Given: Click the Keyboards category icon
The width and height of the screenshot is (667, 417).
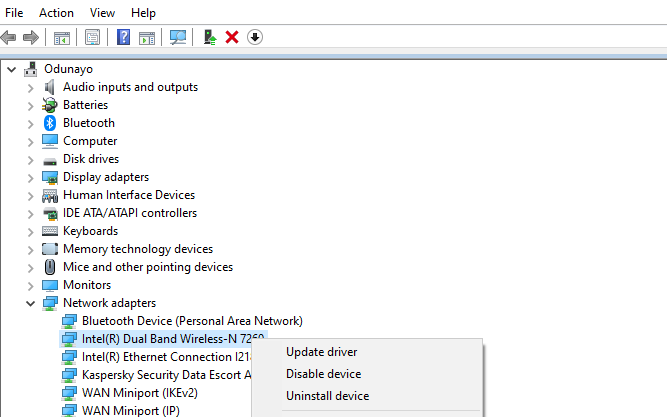Looking at the screenshot, I should pyautogui.click(x=50, y=231).
